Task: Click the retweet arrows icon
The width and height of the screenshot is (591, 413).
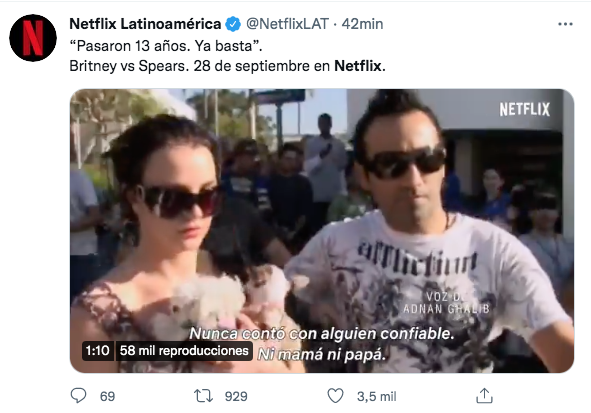Action: coord(204,396)
